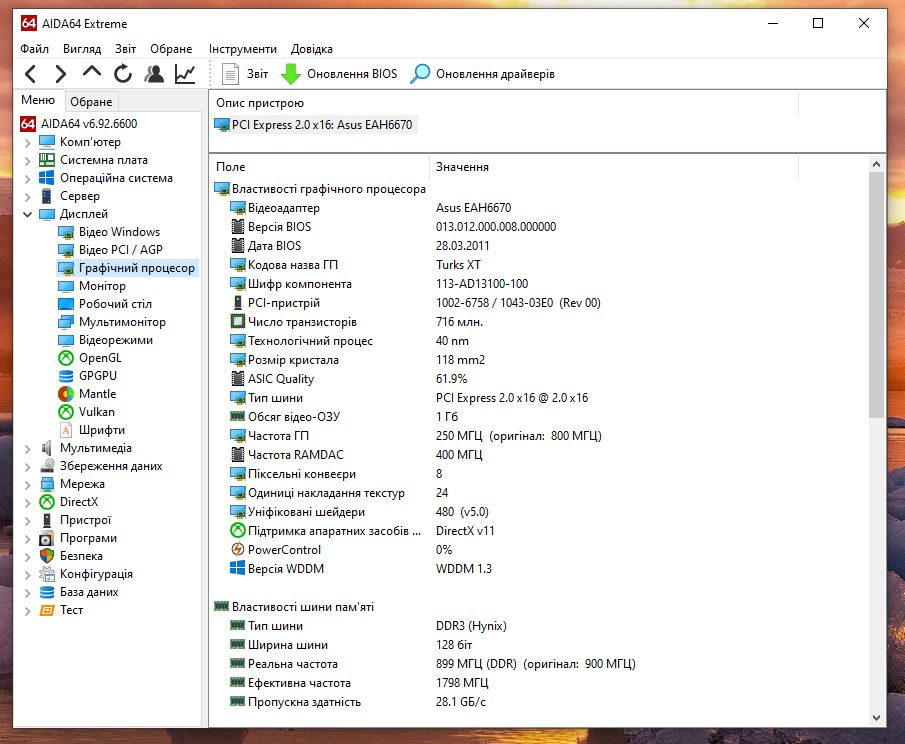
Task: Open the Обране menu in menu bar
Action: 171,49
